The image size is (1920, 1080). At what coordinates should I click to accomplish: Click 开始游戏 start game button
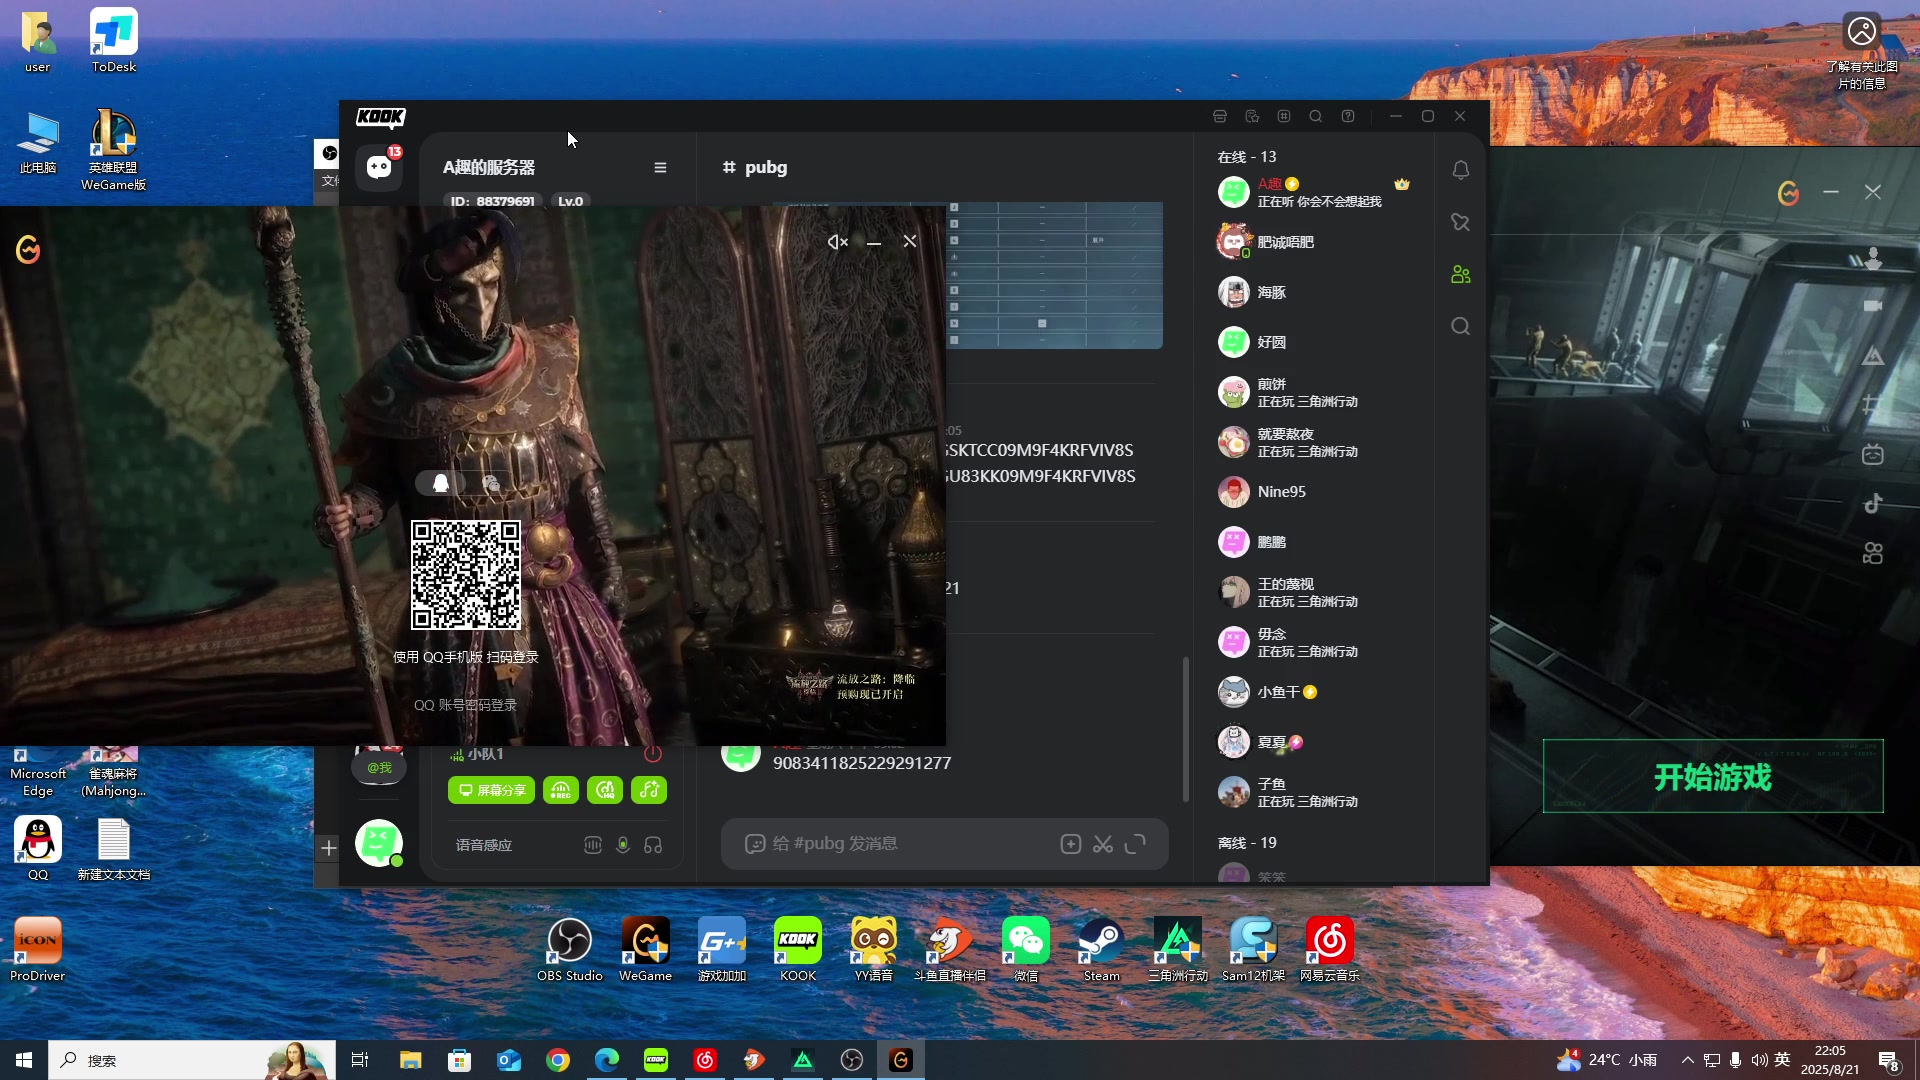pos(1713,777)
